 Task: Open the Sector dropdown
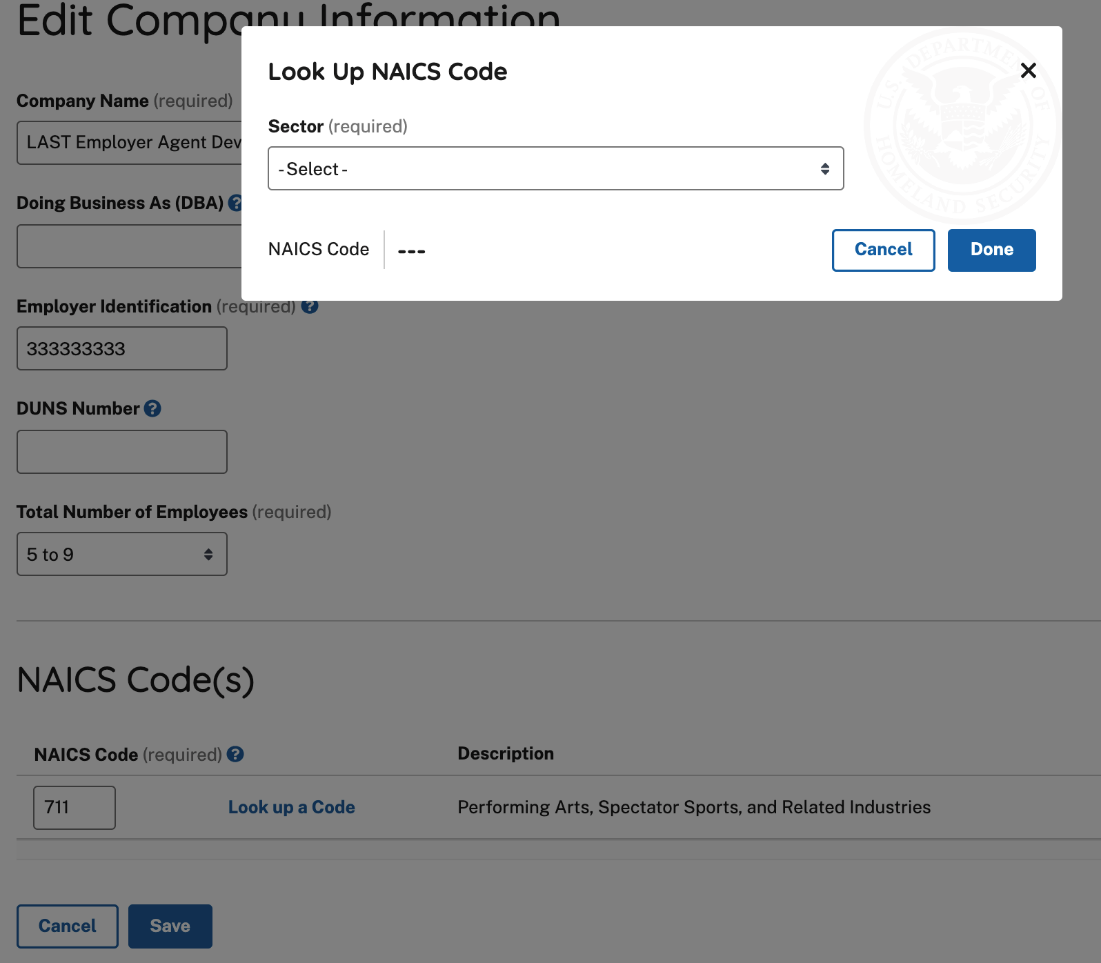[555, 169]
